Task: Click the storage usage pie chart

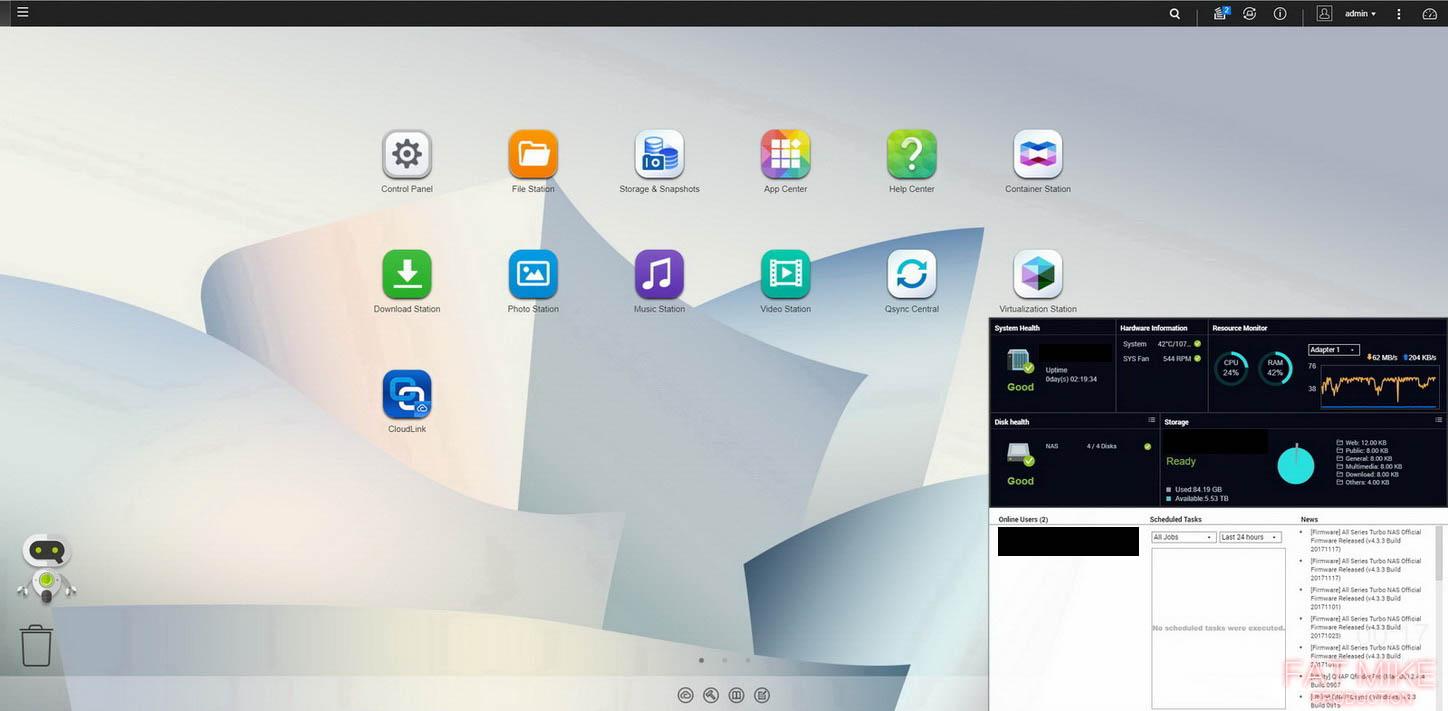Action: (x=1296, y=465)
